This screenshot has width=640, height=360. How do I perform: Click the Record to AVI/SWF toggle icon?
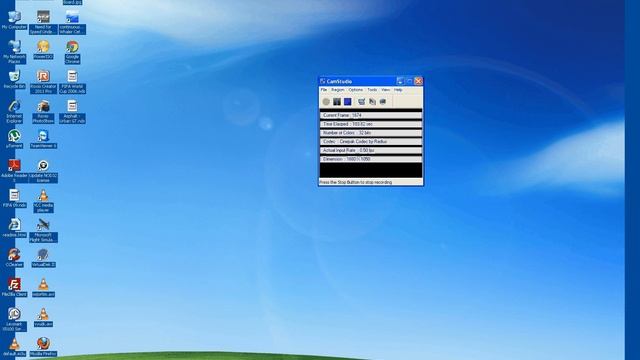point(372,102)
